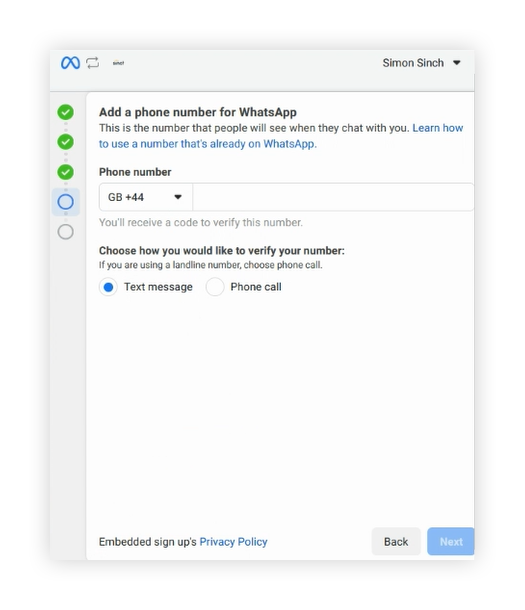Click the final unfilled step circle
Image resolution: width=525 pixels, height=610 pixels.
[65, 232]
